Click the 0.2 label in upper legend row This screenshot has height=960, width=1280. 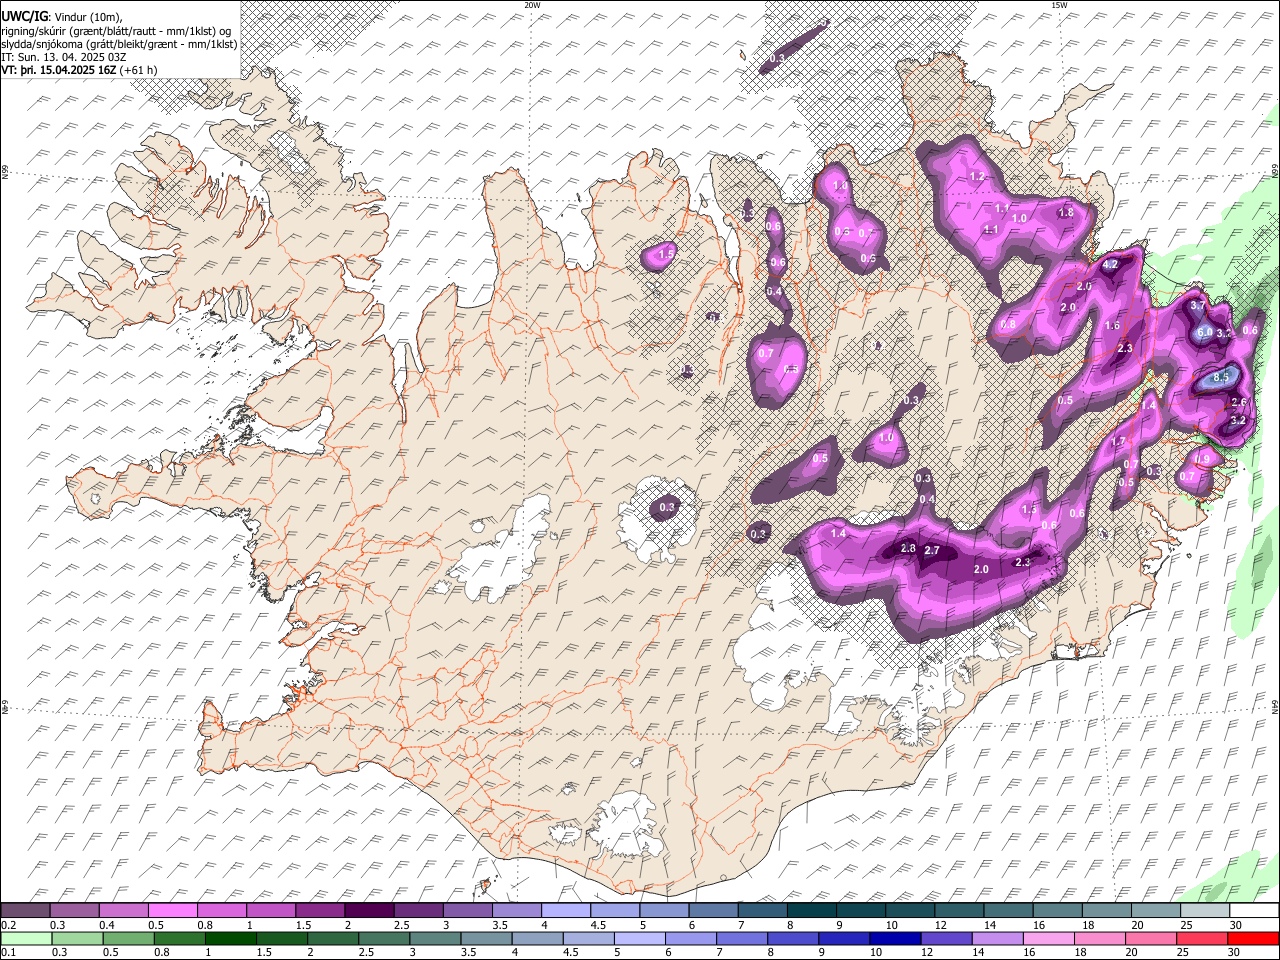pos(8,925)
